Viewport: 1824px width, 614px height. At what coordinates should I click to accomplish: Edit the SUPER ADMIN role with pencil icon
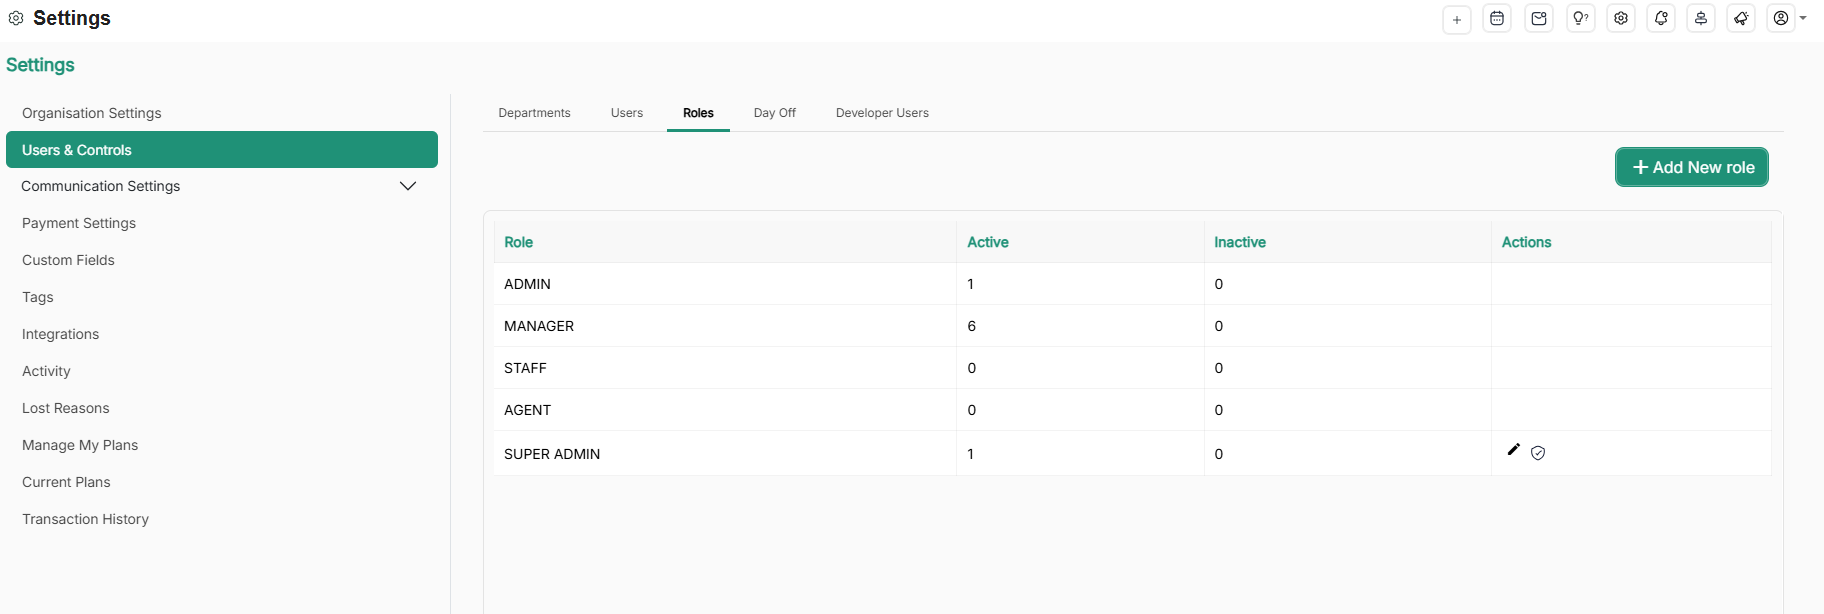1513,450
